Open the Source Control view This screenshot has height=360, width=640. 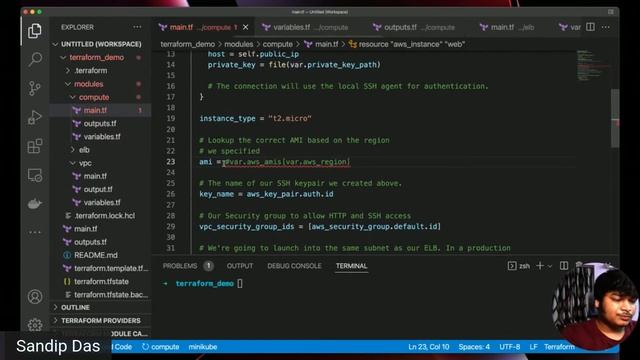pyautogui.click(x=35, y=88)
